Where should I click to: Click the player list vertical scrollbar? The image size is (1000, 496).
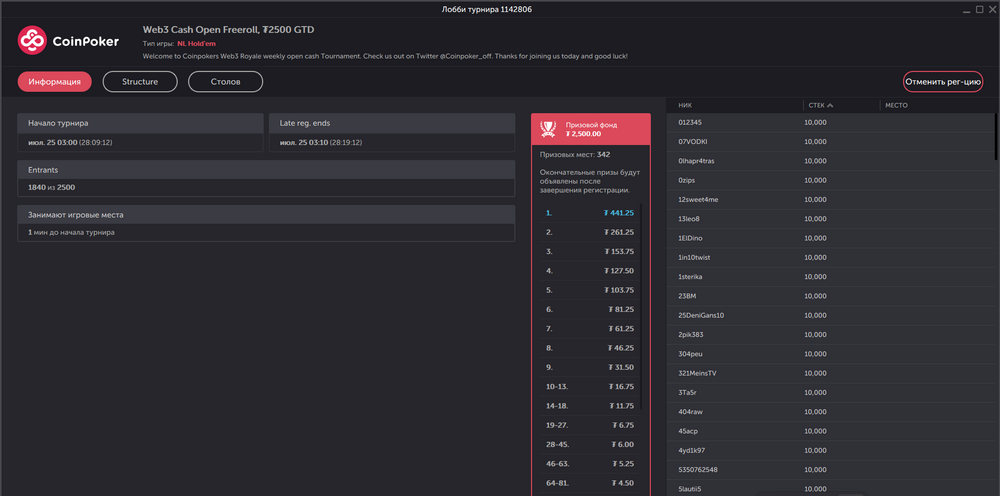pos(996,136)
